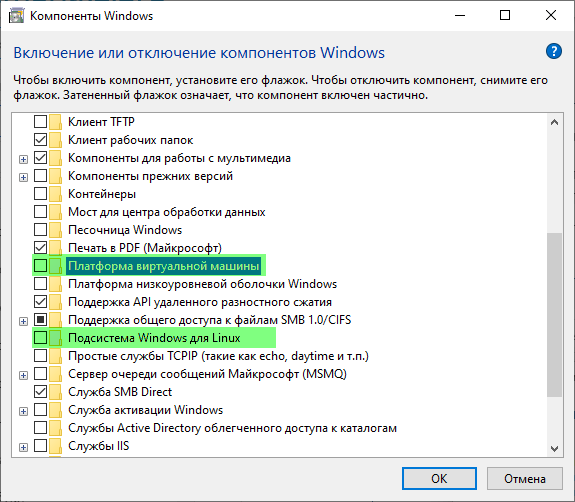The image size is (575, 502).
Task: Cancel the dialog with Отмена button
Action: pos(525,479)
